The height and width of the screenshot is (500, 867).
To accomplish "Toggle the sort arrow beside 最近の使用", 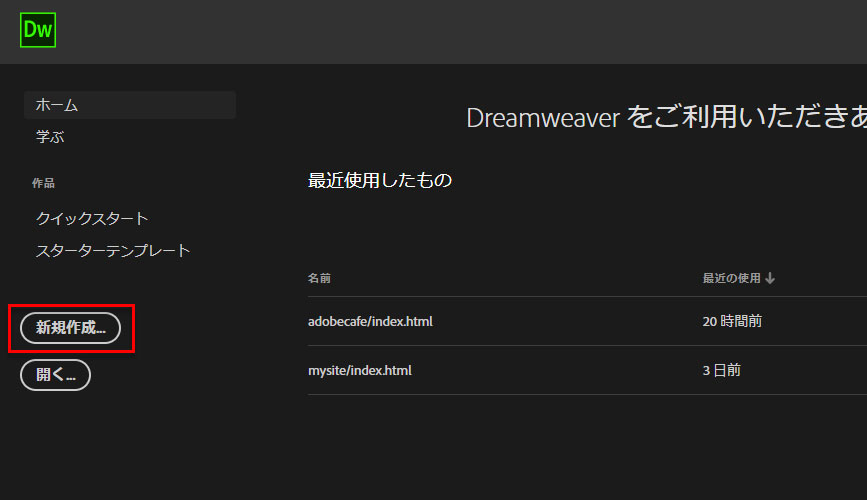I will pyautogui.click(x=770, y=278).
